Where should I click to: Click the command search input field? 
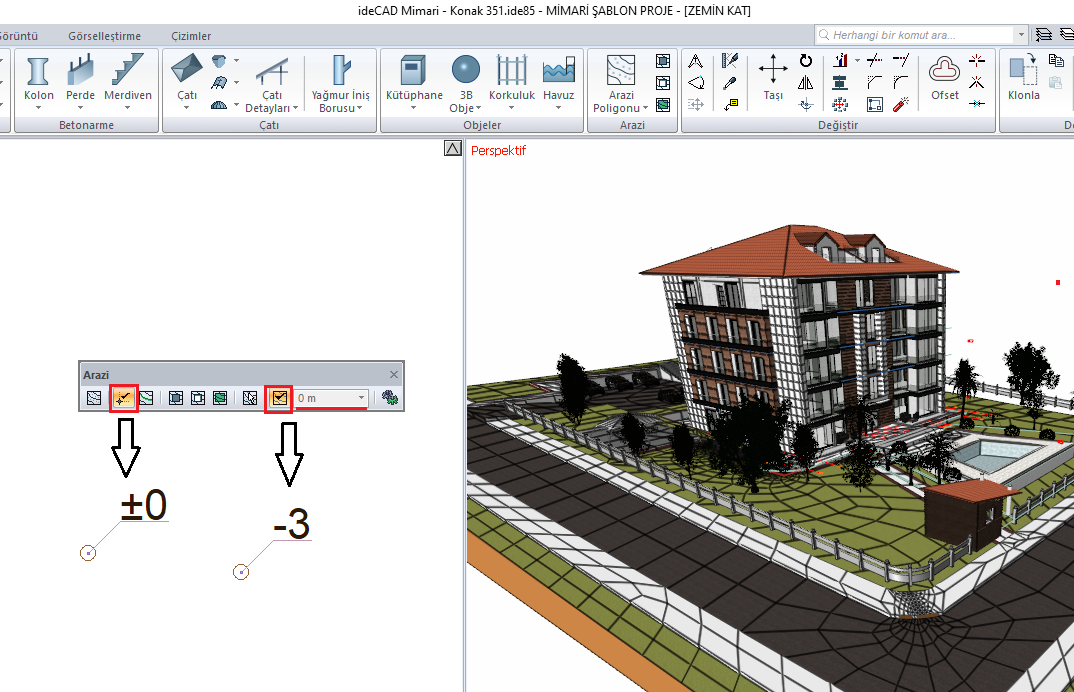(920, 35)
